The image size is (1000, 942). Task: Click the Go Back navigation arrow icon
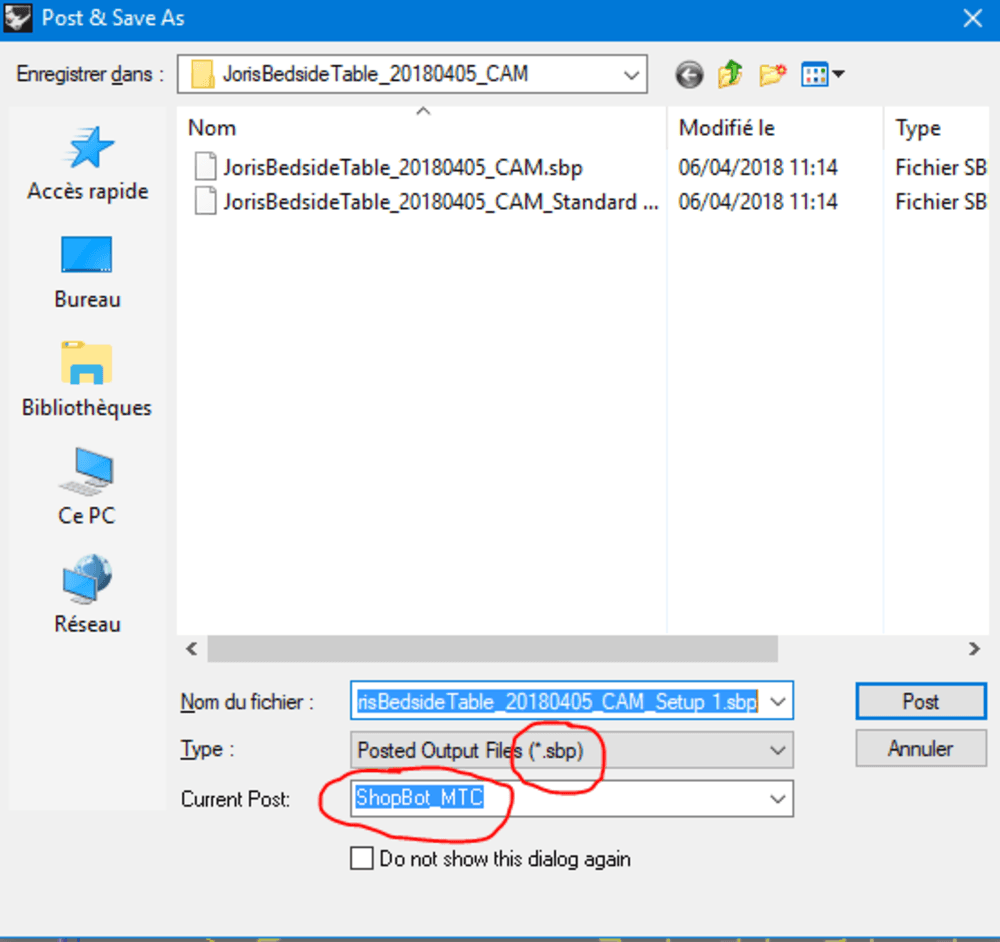click(x=689, y=74)
